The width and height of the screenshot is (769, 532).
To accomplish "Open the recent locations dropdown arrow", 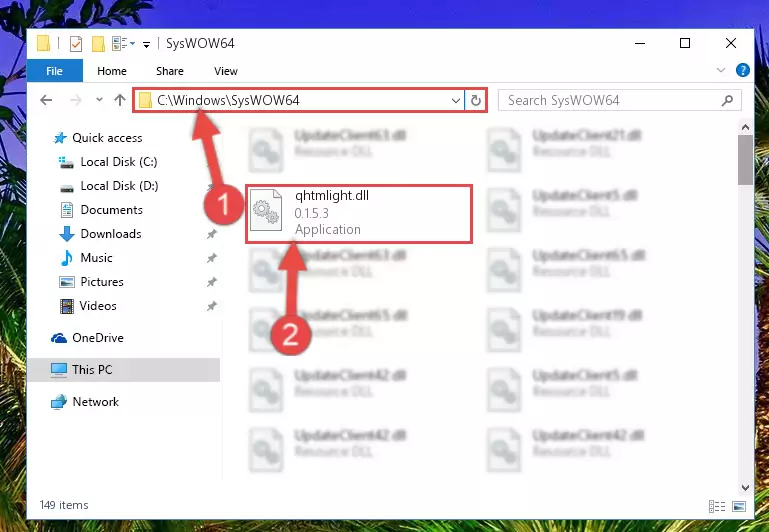I will click(x=99, y=100).
